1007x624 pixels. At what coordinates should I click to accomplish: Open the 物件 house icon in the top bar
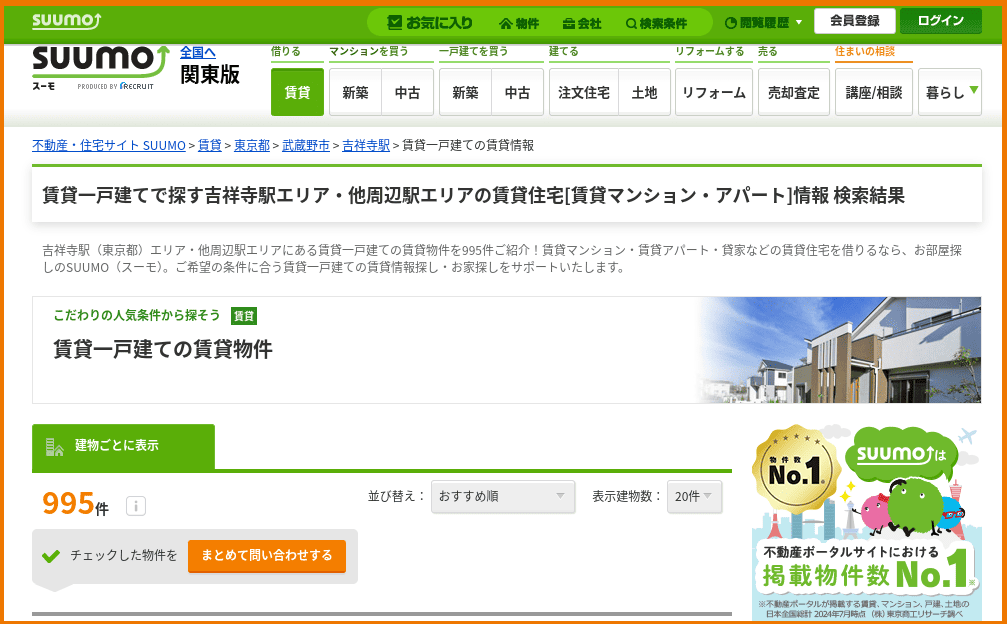pos(519,22)
